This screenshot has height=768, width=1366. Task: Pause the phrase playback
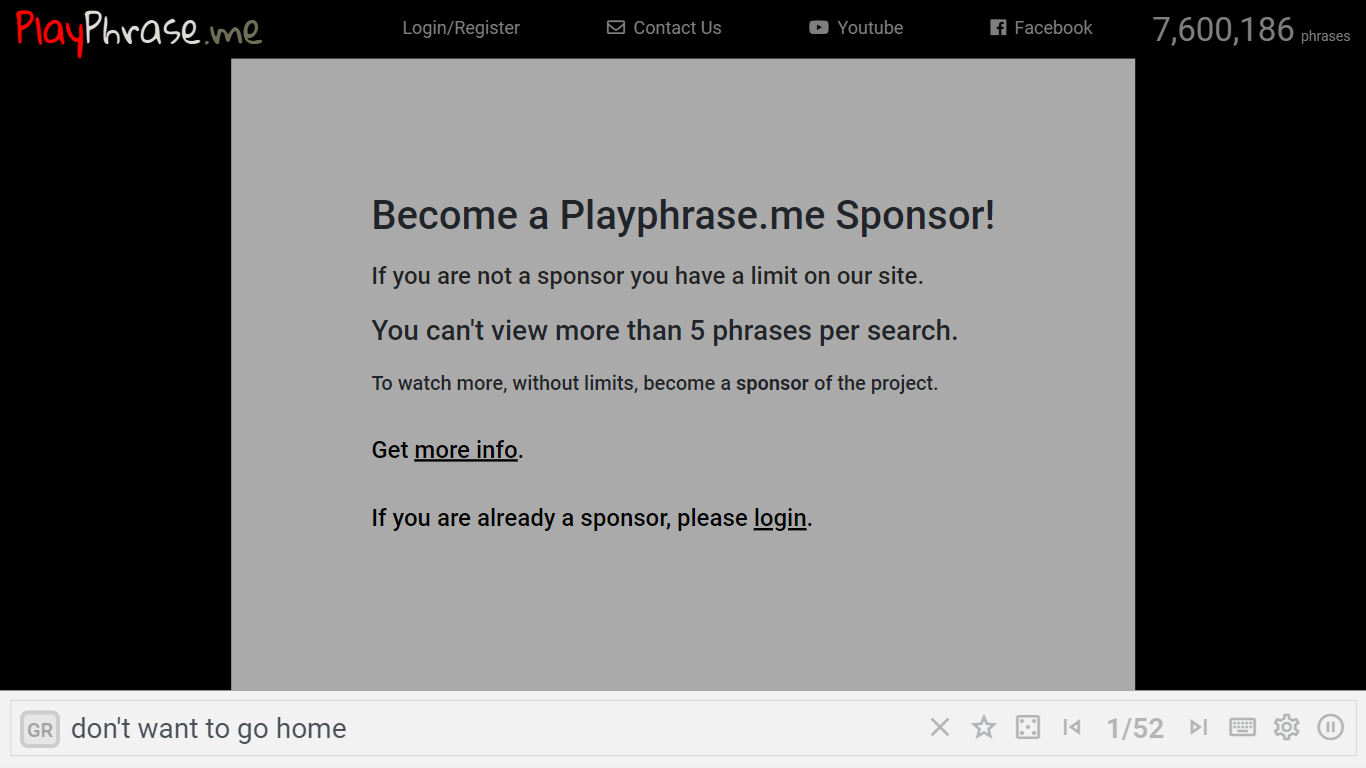1330,728
